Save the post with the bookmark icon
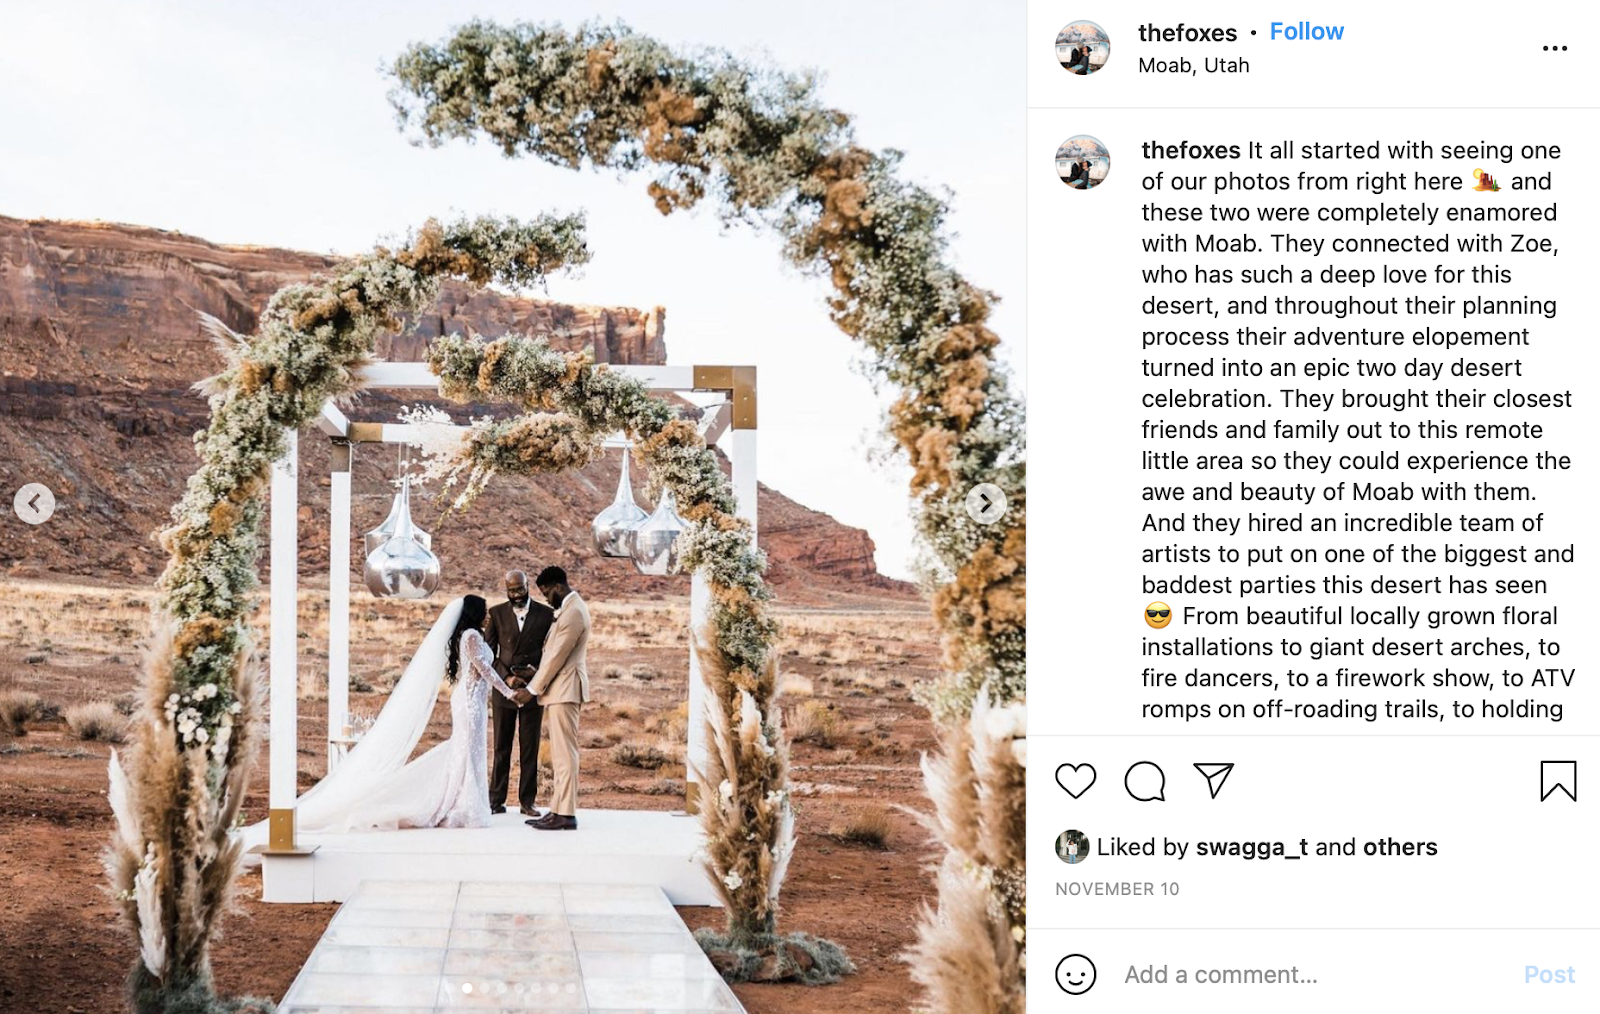The height and width of the screenshot is (1014, 1600). (1558, 781)
